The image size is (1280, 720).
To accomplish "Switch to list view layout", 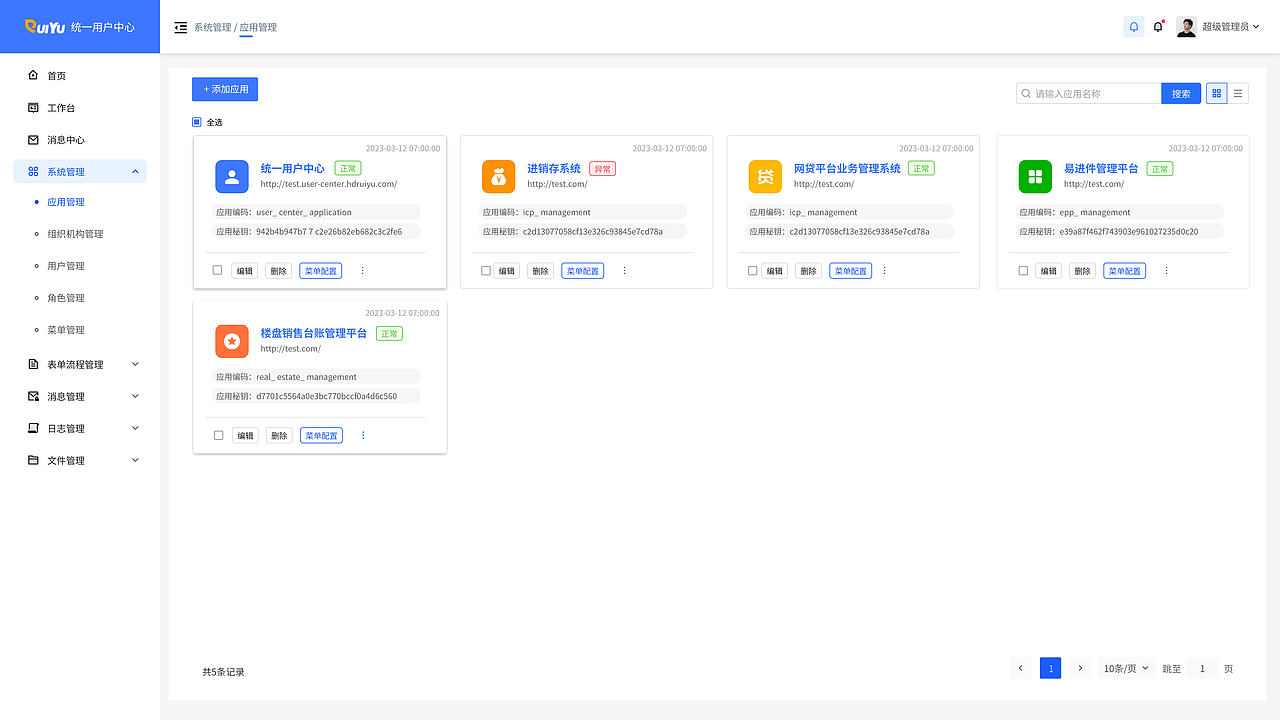I will pyautogui.click(x=1238, y=93).
